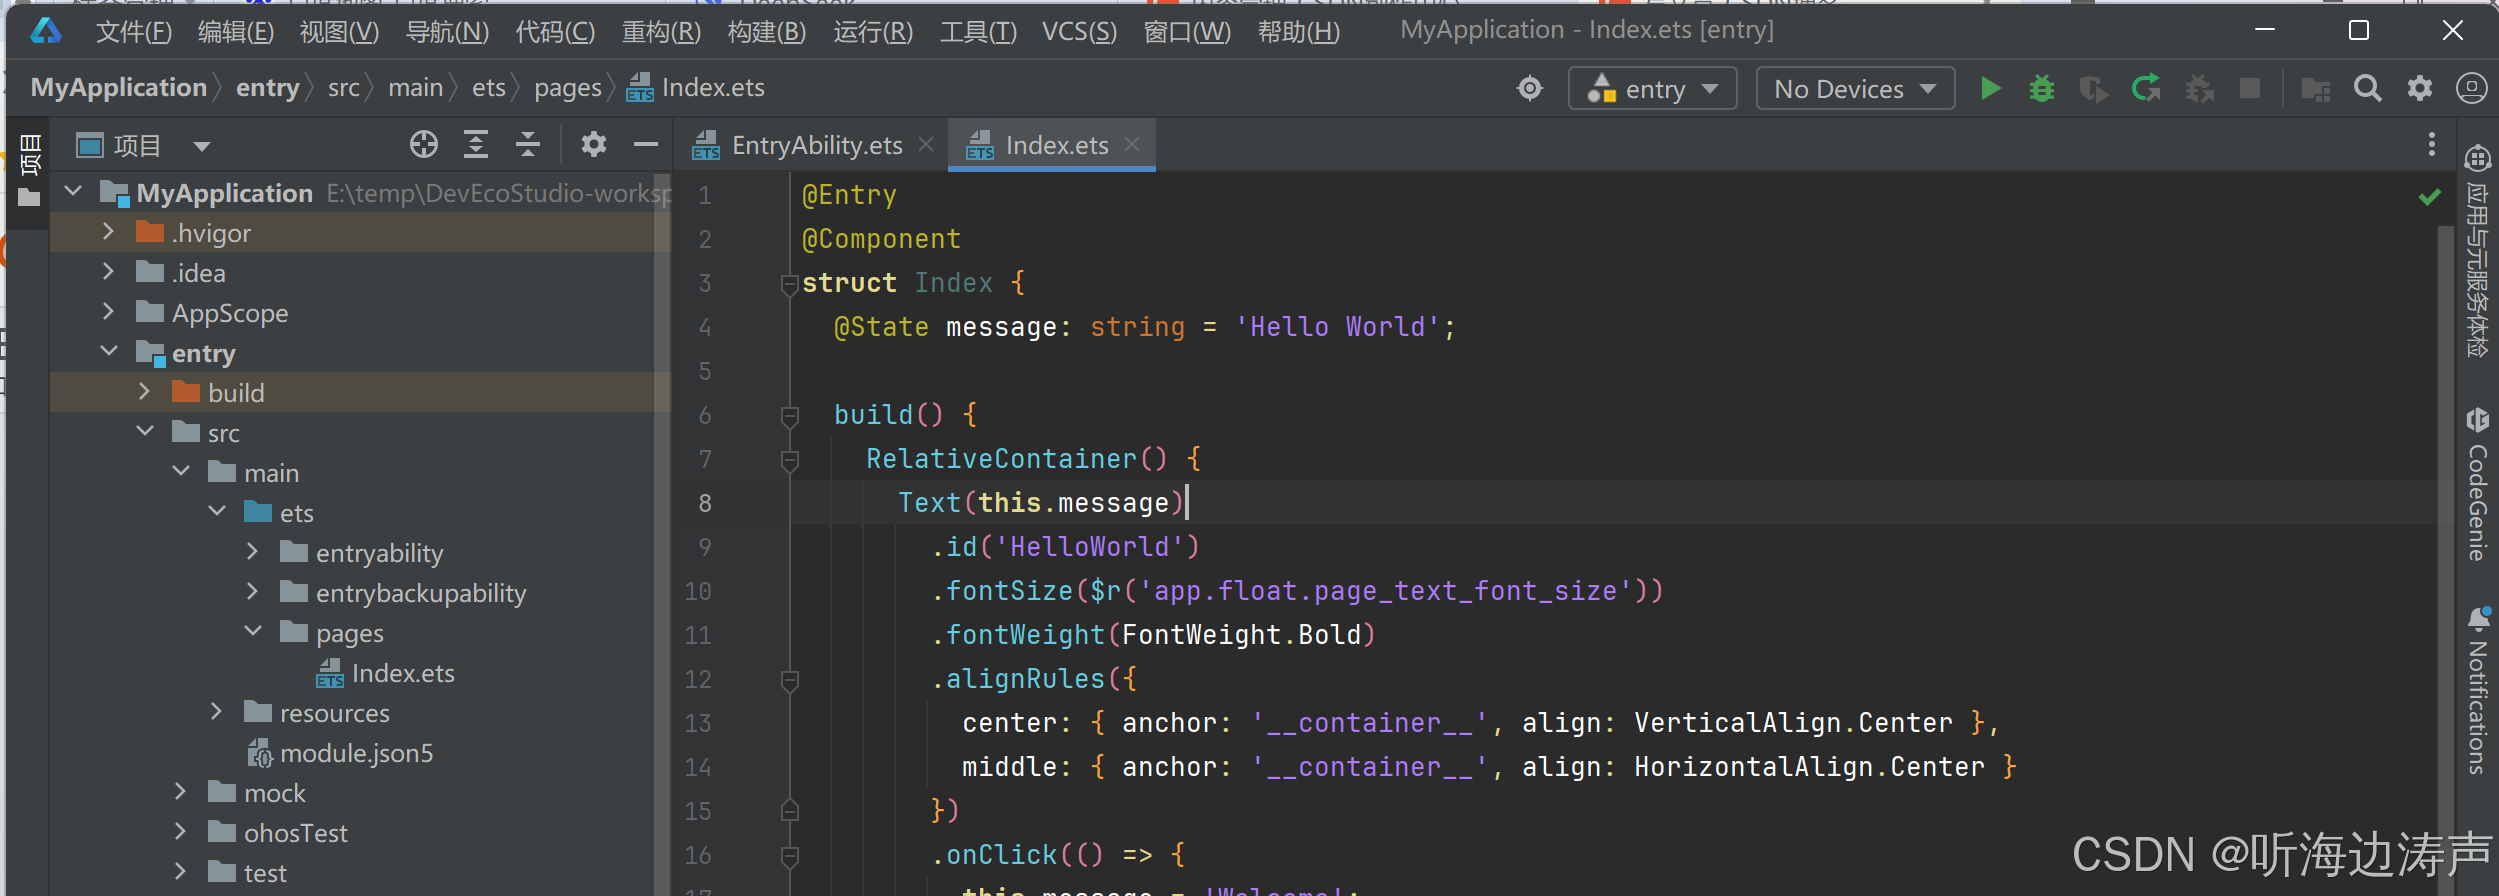Open editor tabs more-options dots
Image resolution: width=2499 pixels, height=896 pixels.
[2431, 145]
